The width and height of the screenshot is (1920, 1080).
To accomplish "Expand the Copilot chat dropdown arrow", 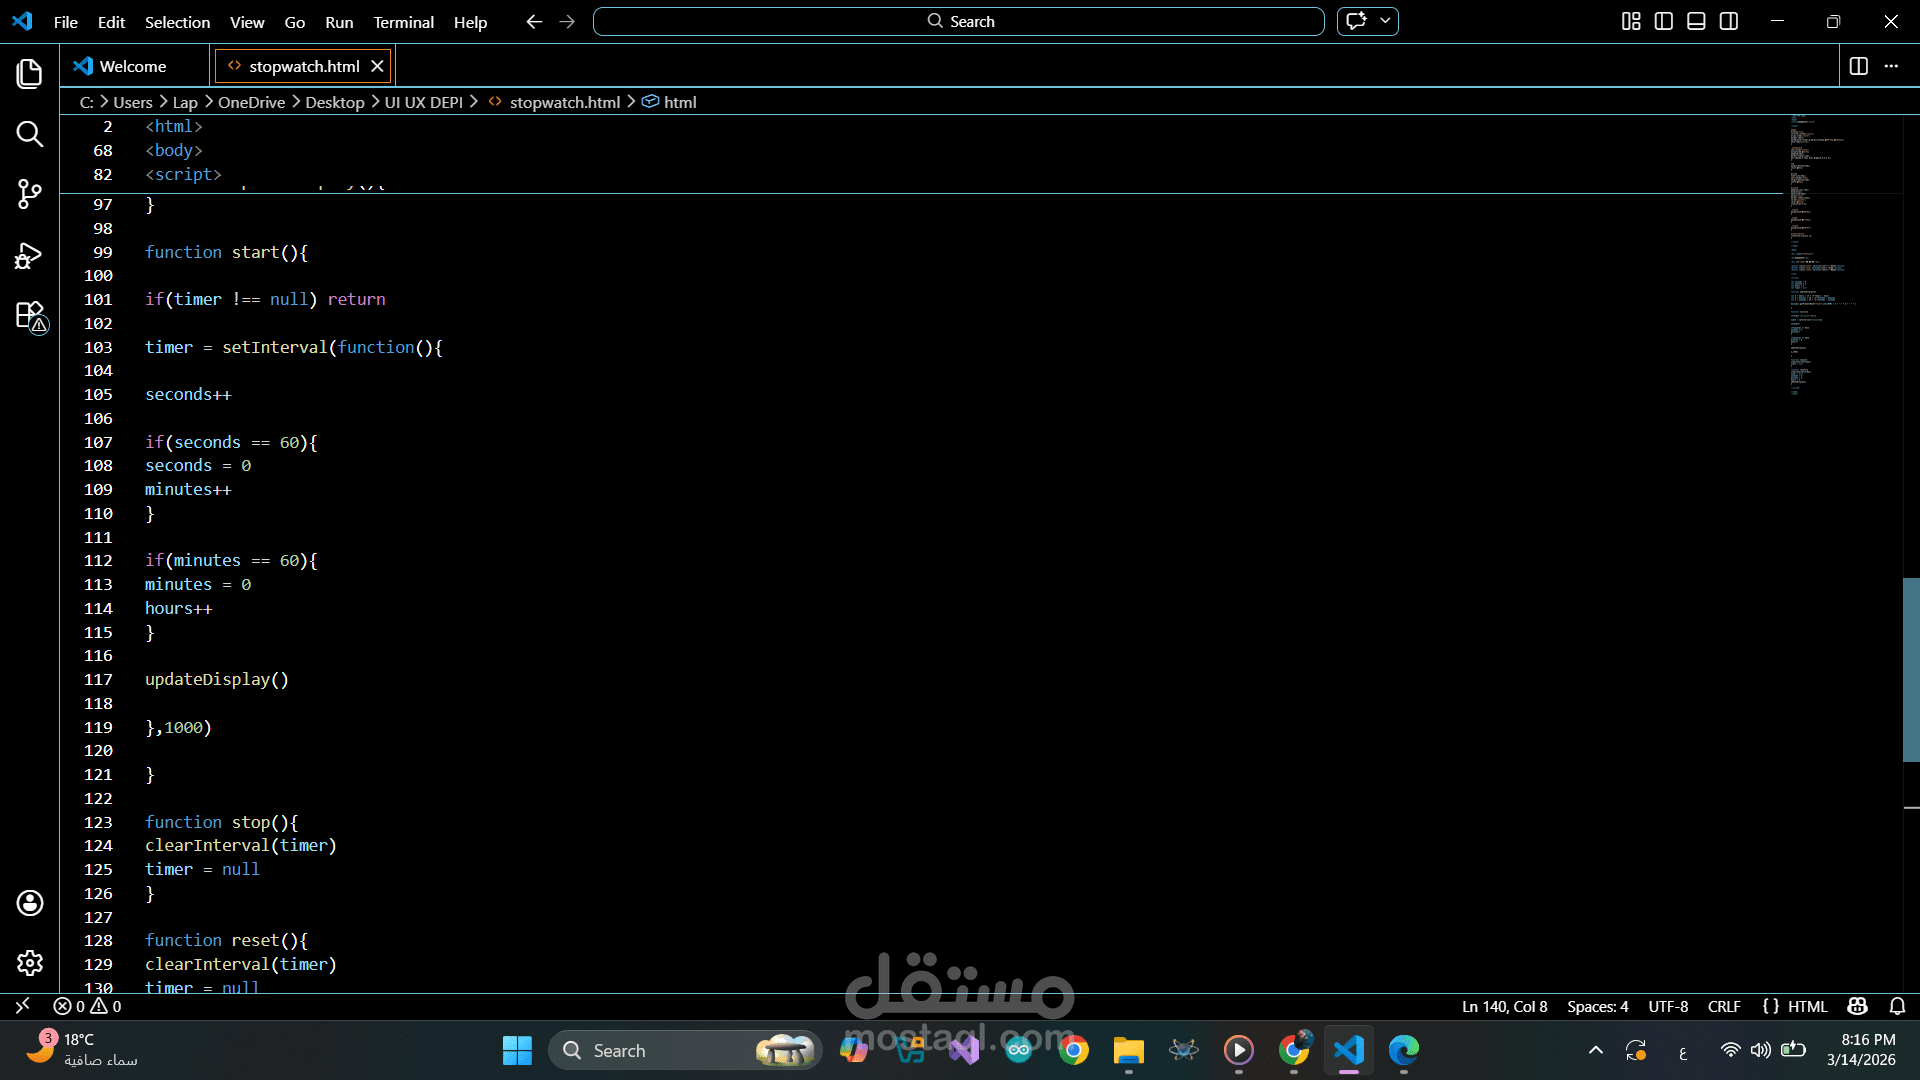I will pyautogui.click(x=1385, y=21).
